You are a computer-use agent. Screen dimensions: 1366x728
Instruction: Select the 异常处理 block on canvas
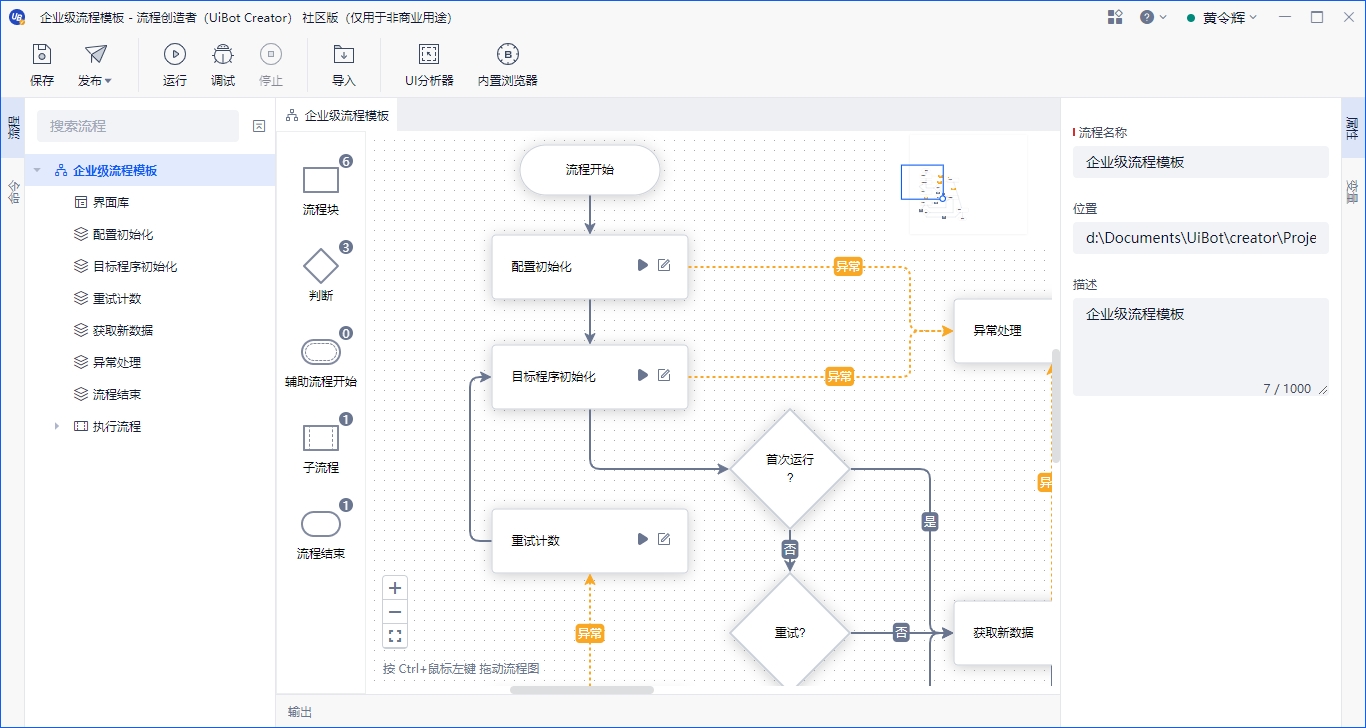coord(1003,330)
